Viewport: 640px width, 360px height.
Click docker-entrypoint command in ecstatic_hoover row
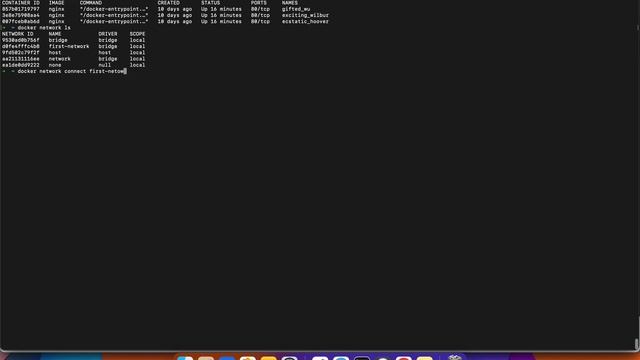(x=114, y=21)
